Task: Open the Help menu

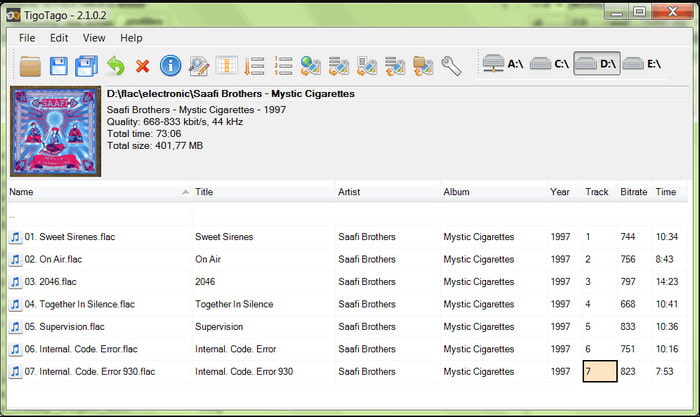Action: click(x=131, y=38)
